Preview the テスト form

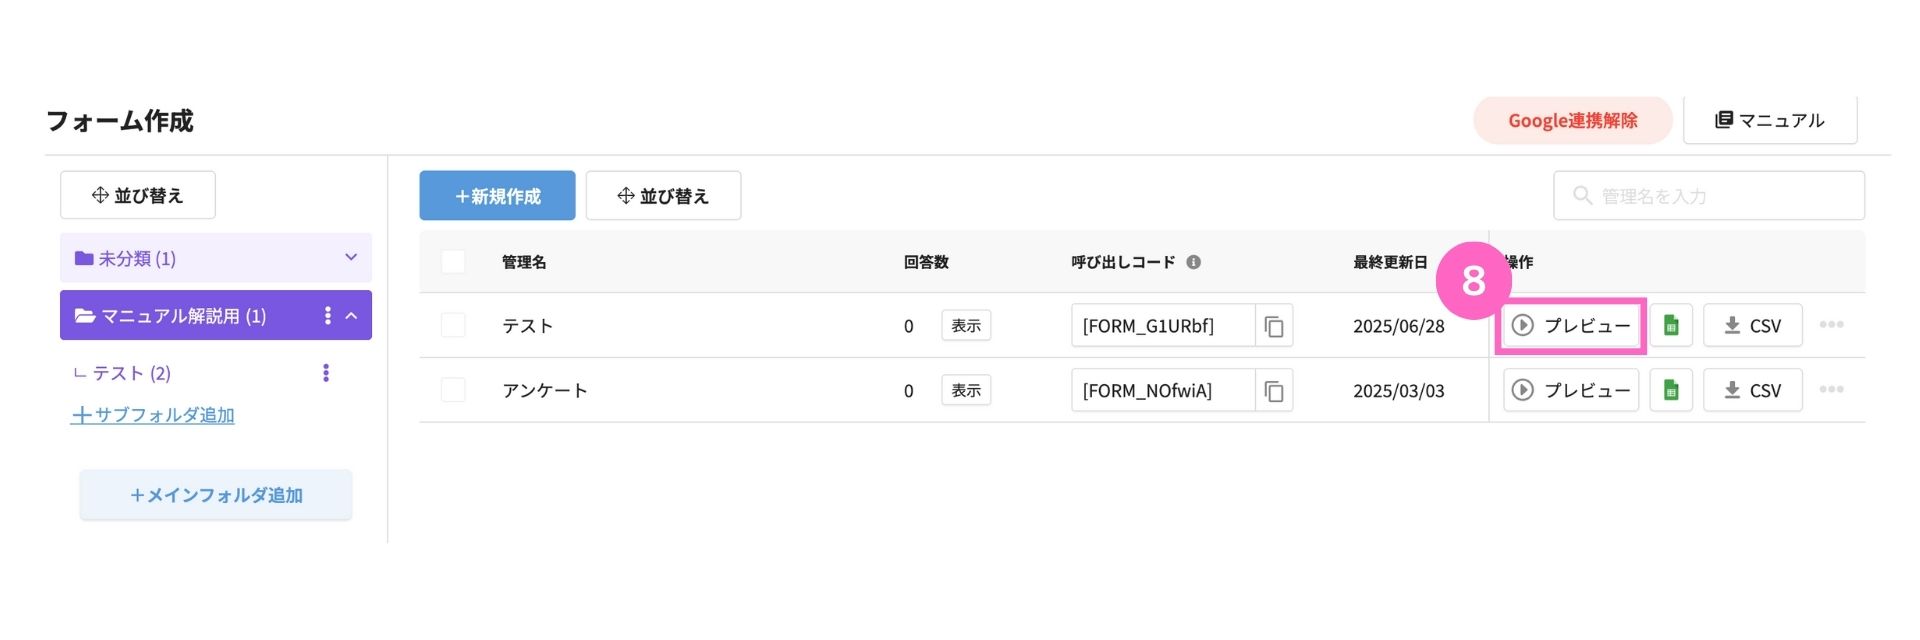pos(1571,326)
